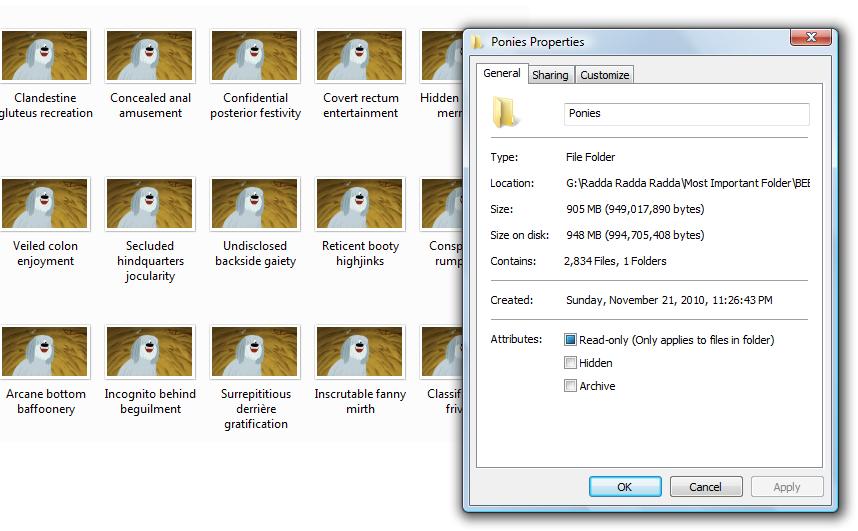The height and width of the screenshot is (531, 858).
Task: Click the large folder icon in Properties
Action: pos(508,113)
